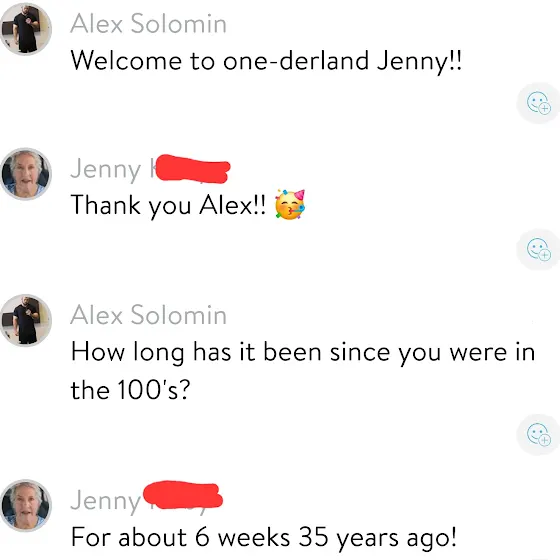Select the 'For about 6 weeks 35 years ago!' message
This screenshot has width=560, height=560.
[264, 538]
